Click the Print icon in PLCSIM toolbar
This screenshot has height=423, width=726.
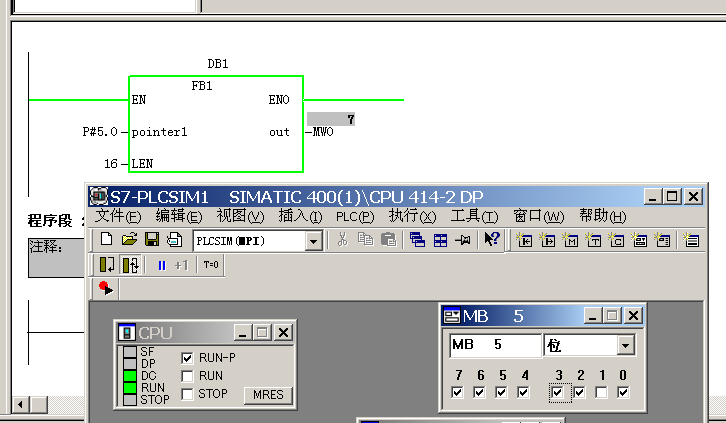click(175, 239)
